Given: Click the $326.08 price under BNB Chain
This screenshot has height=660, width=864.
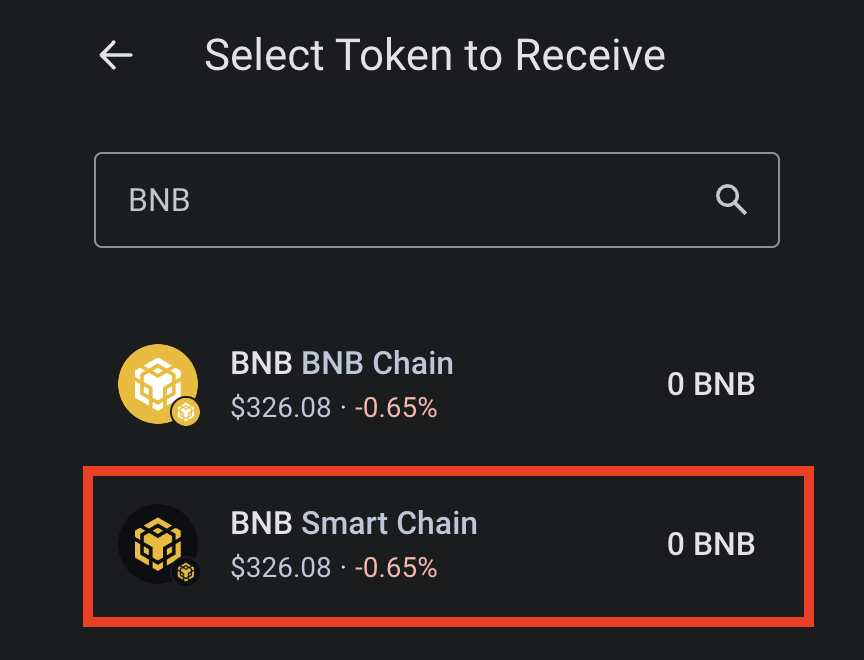Looking at the screenshot, I should (x=280, y=408).
